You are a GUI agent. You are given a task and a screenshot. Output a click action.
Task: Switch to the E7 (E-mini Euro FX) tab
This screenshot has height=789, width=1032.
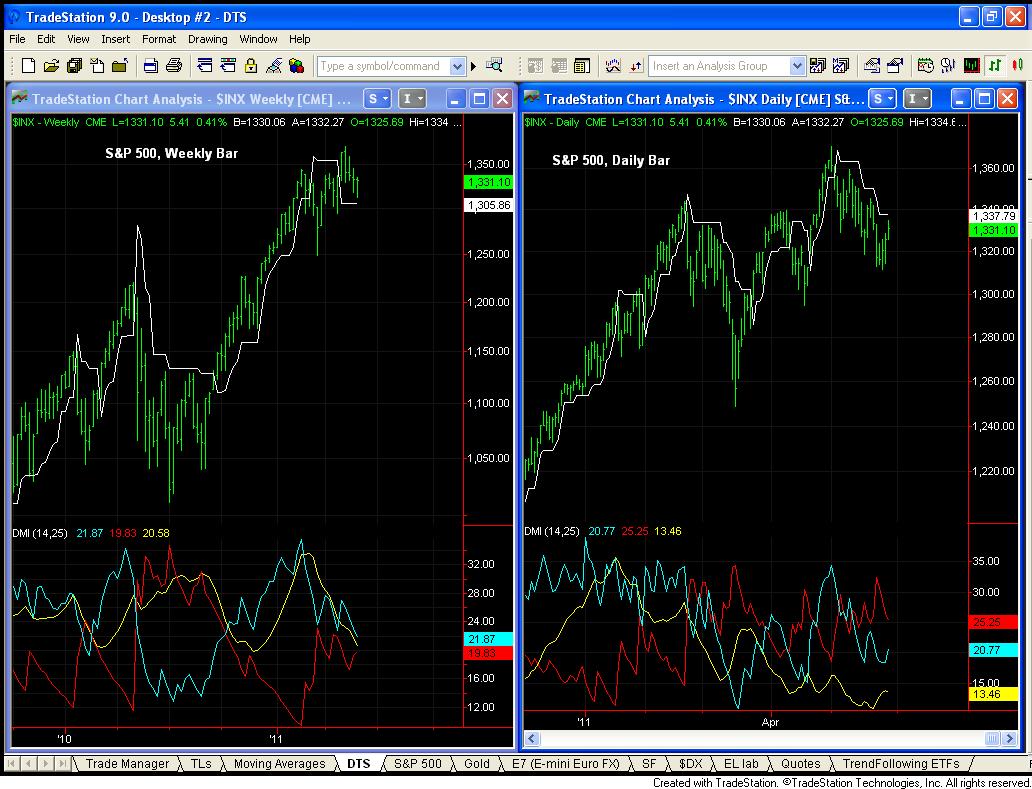coord(565,763)
